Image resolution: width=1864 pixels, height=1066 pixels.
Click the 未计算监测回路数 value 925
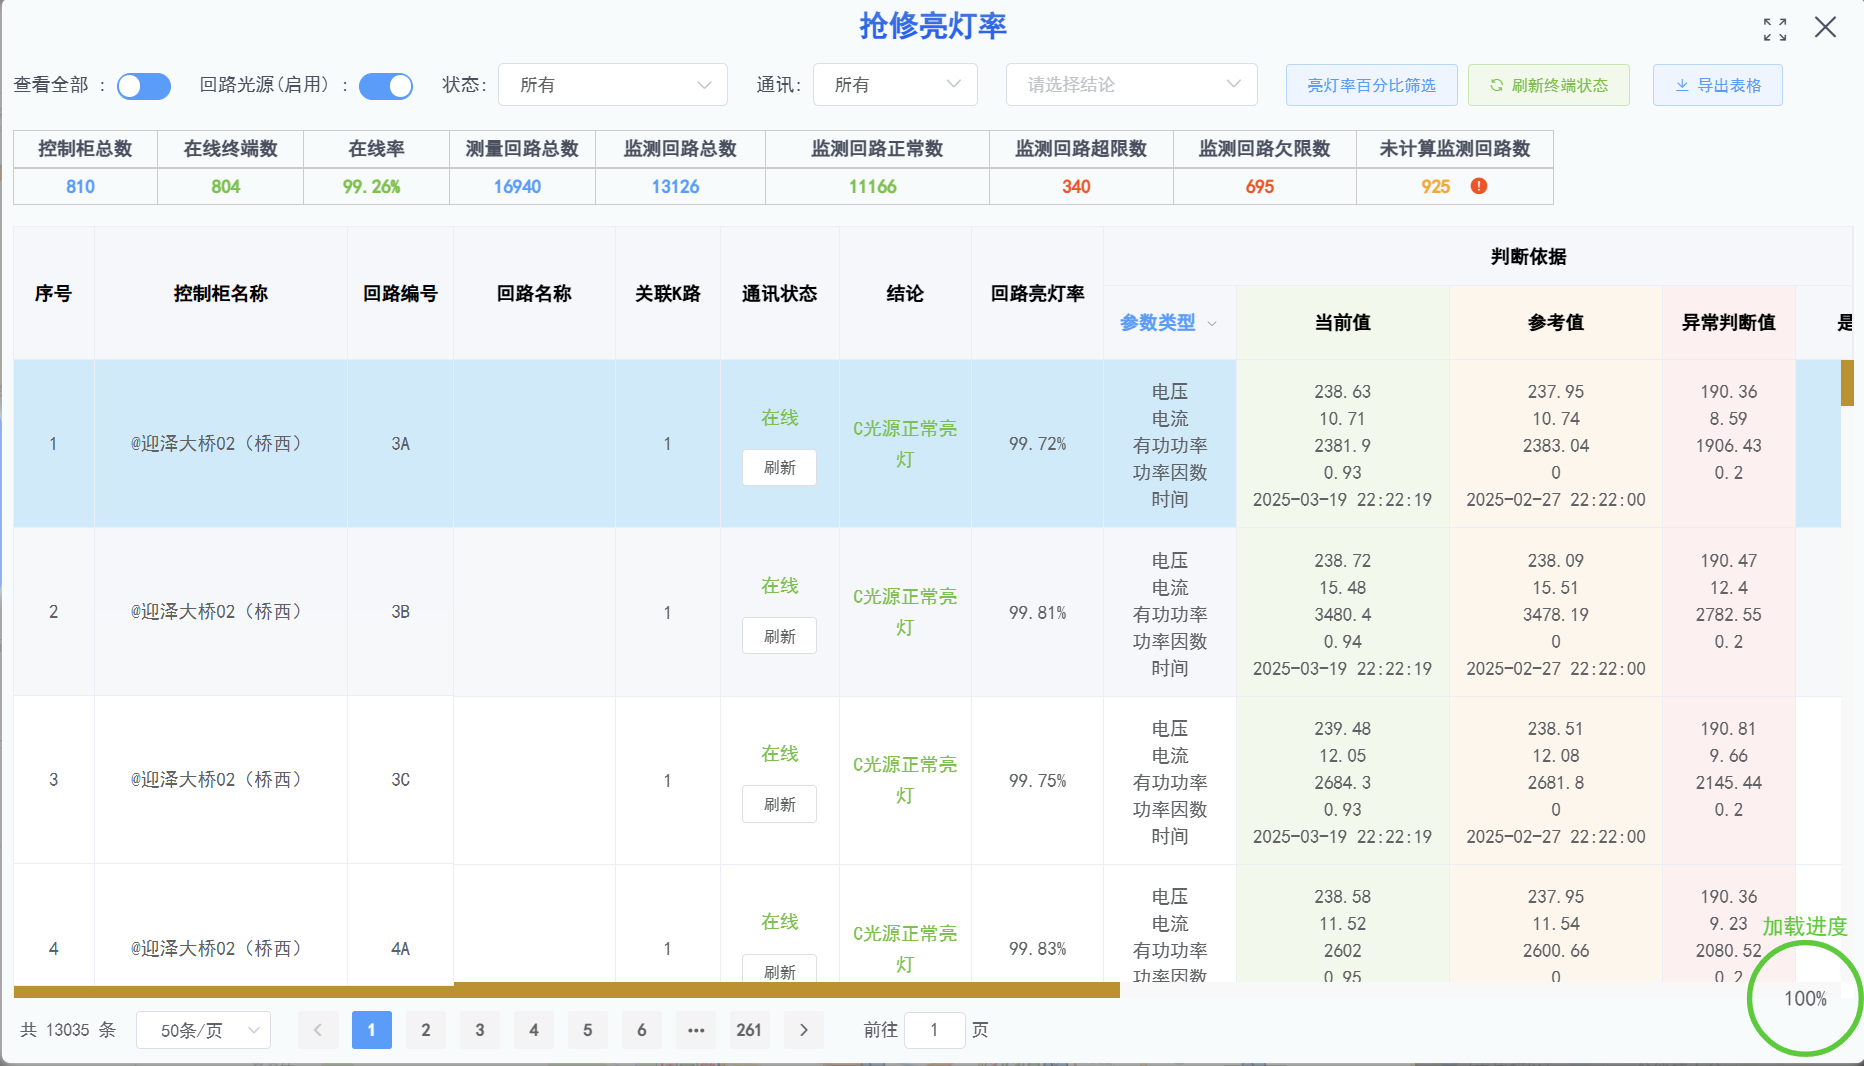[x=1435, y=187]
